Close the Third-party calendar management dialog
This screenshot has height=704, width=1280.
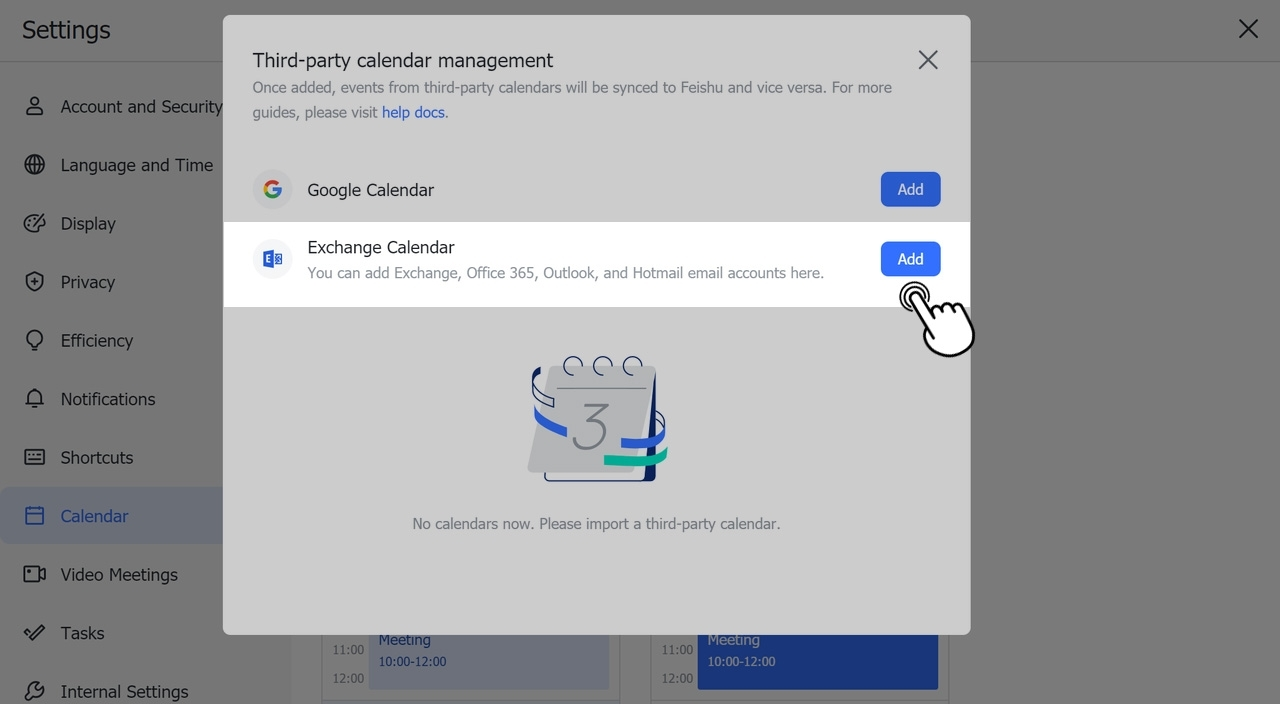tap(928, 60)
